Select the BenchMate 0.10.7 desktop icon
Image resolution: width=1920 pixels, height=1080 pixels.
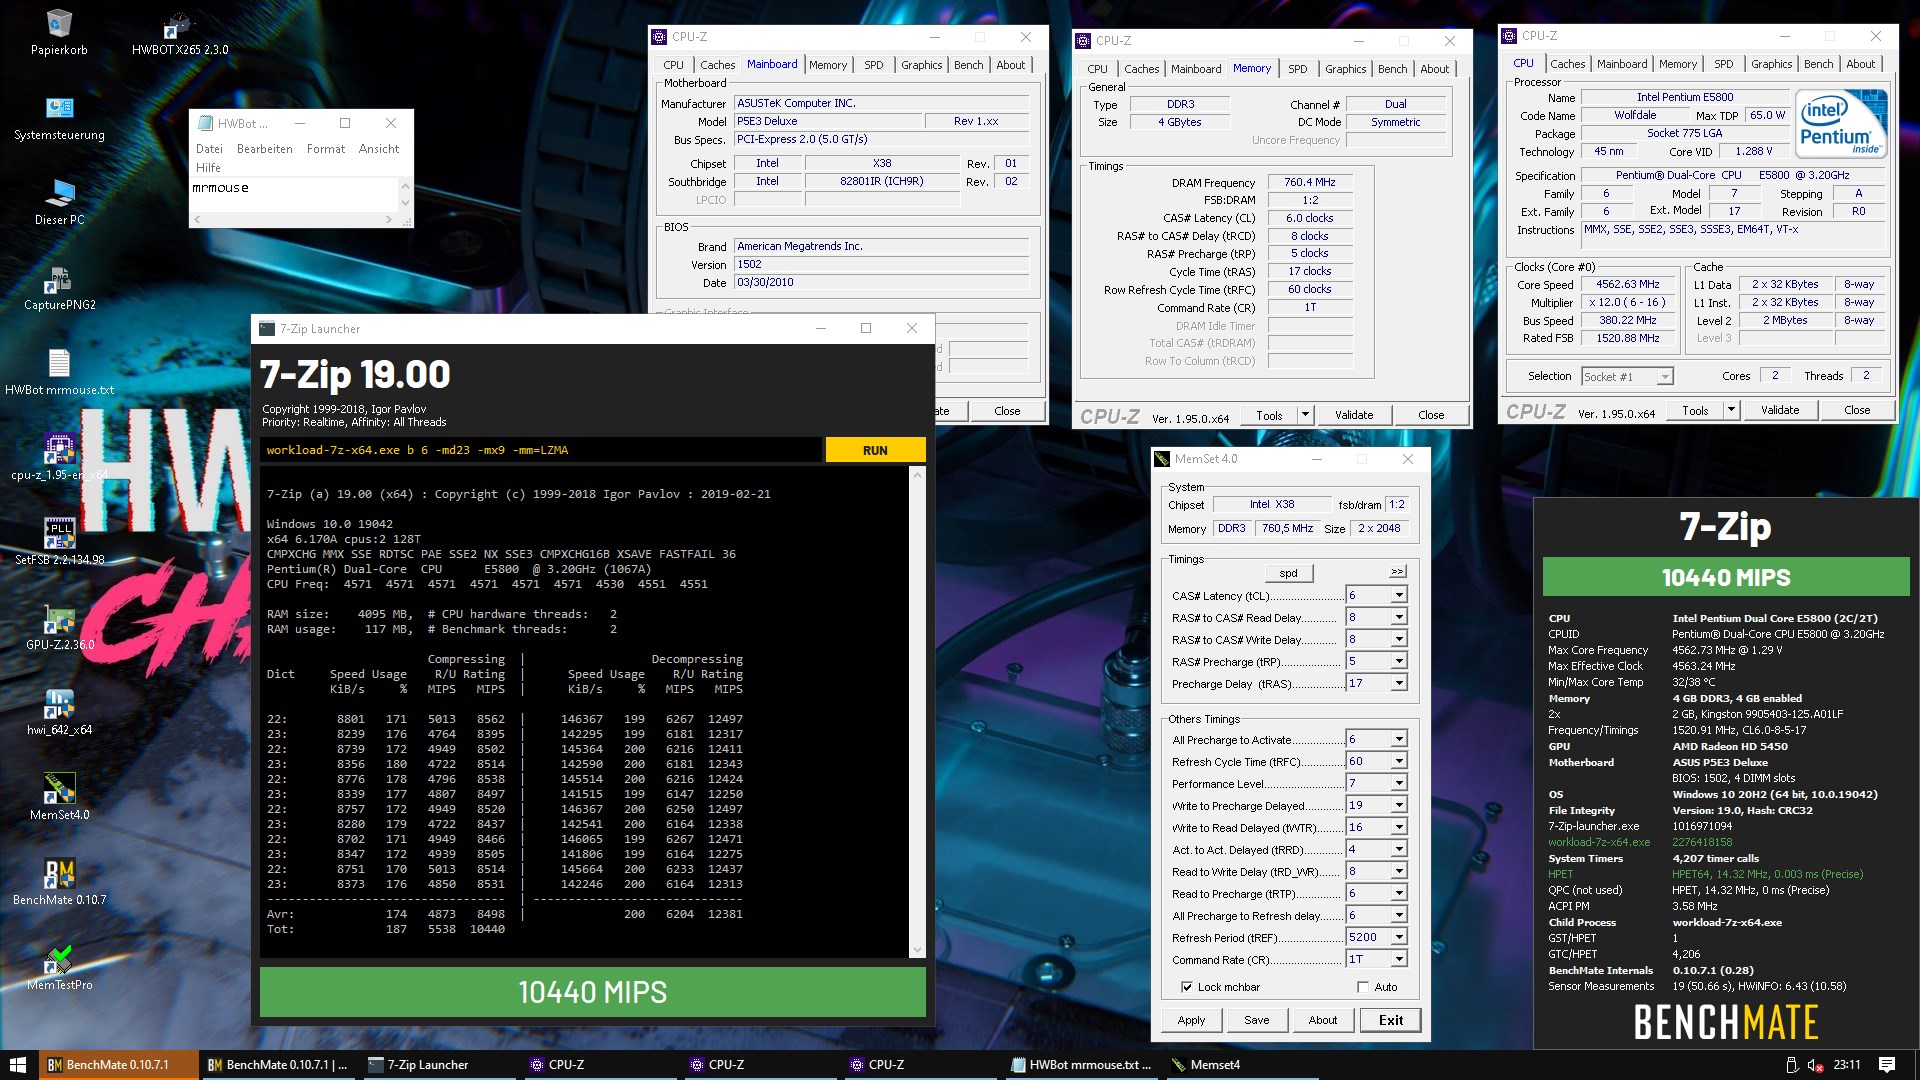point(59,882)
